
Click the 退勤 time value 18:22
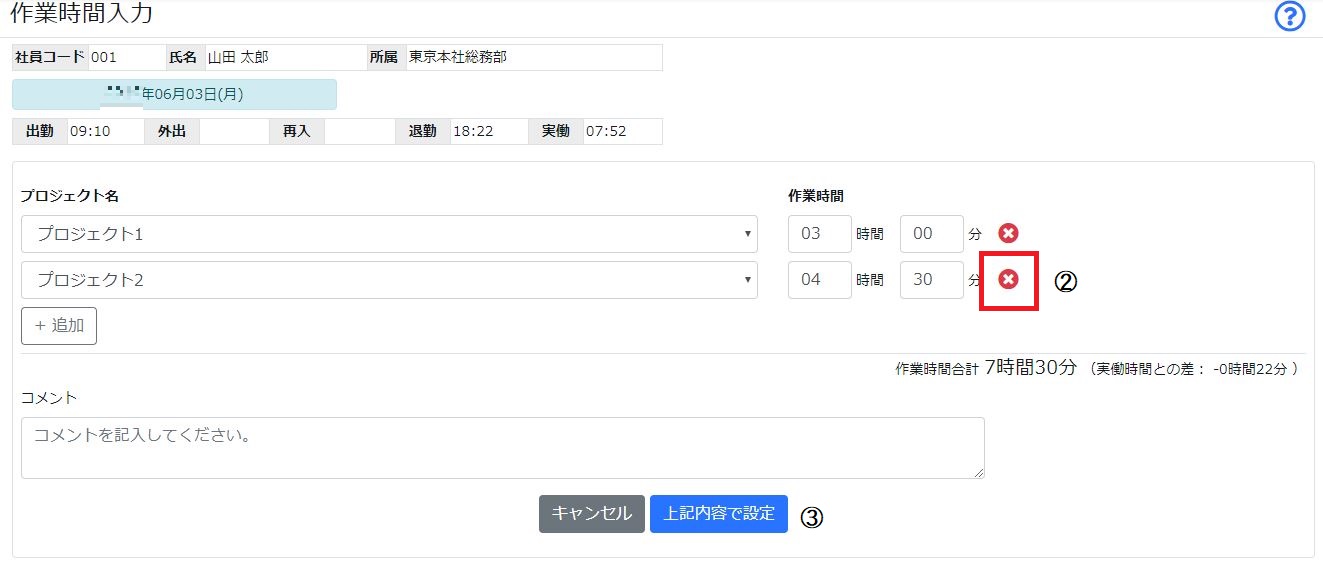(x=489, y=131)
